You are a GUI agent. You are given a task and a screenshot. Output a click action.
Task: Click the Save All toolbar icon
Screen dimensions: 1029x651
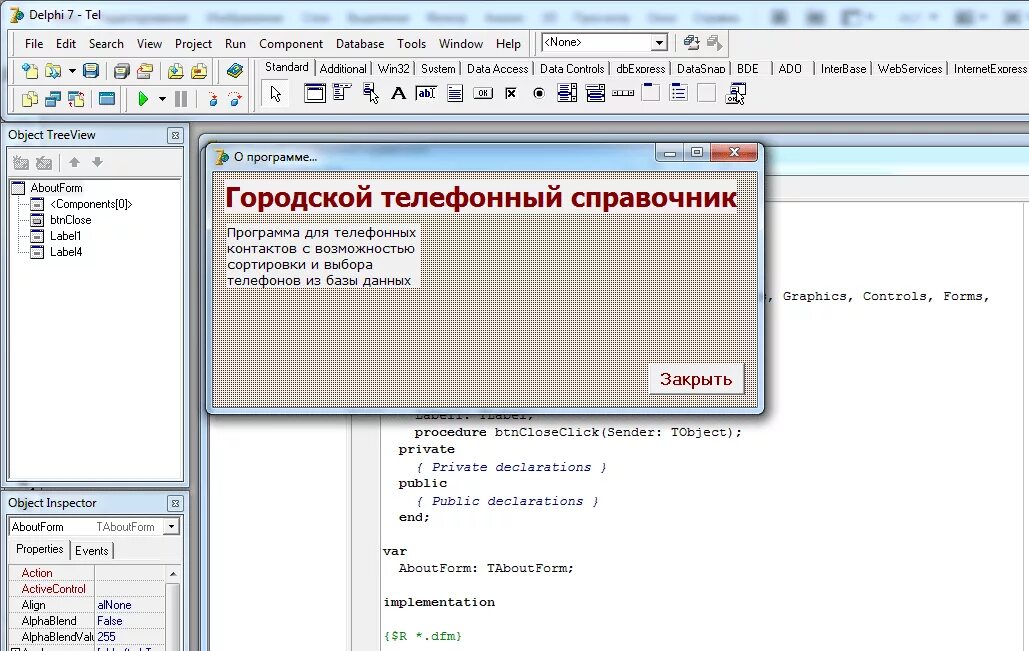coord(121,70)
